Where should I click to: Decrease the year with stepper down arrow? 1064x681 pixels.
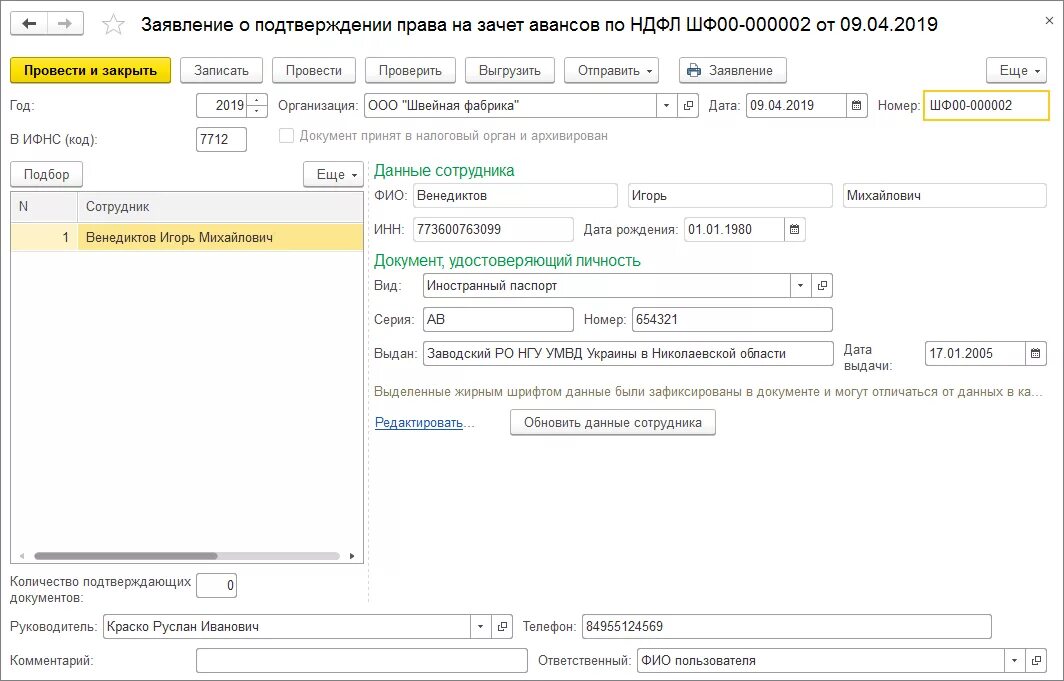[256, 111]
